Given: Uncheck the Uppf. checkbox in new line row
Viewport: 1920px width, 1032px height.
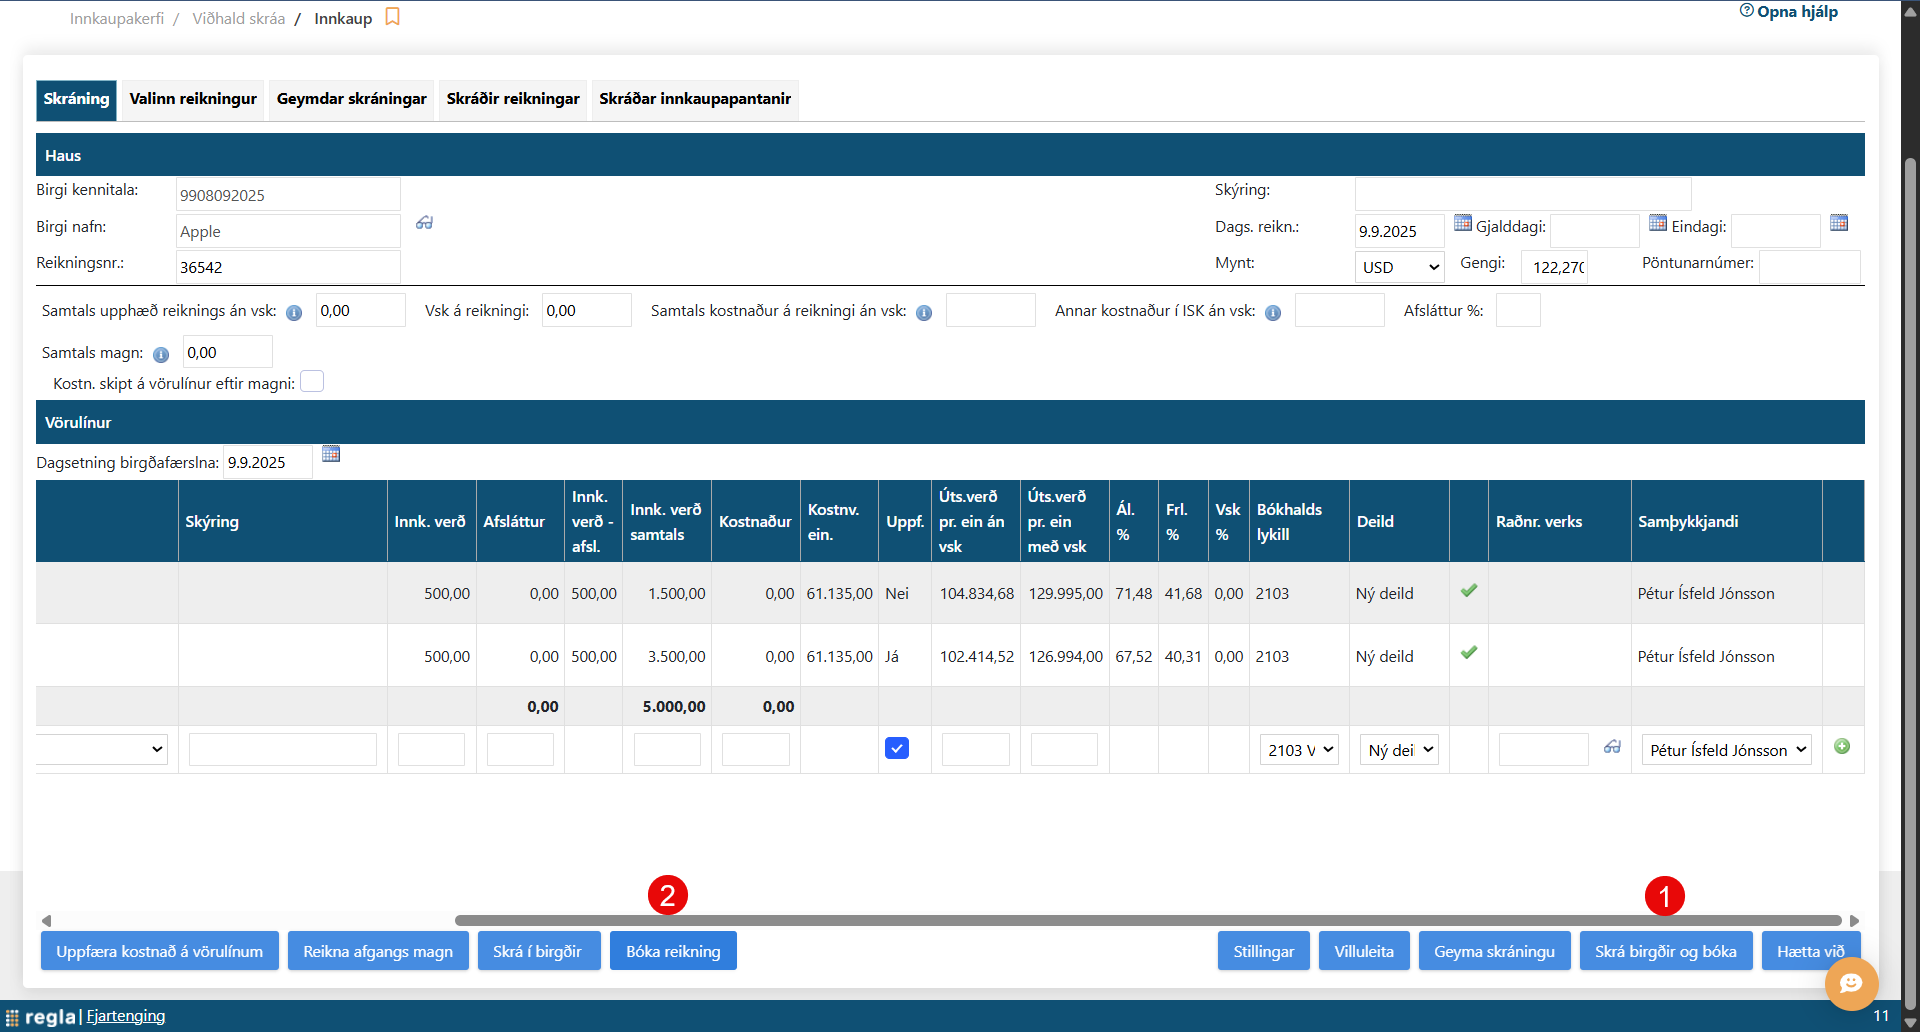Looking at the screenshot, I should click(897, 748).
